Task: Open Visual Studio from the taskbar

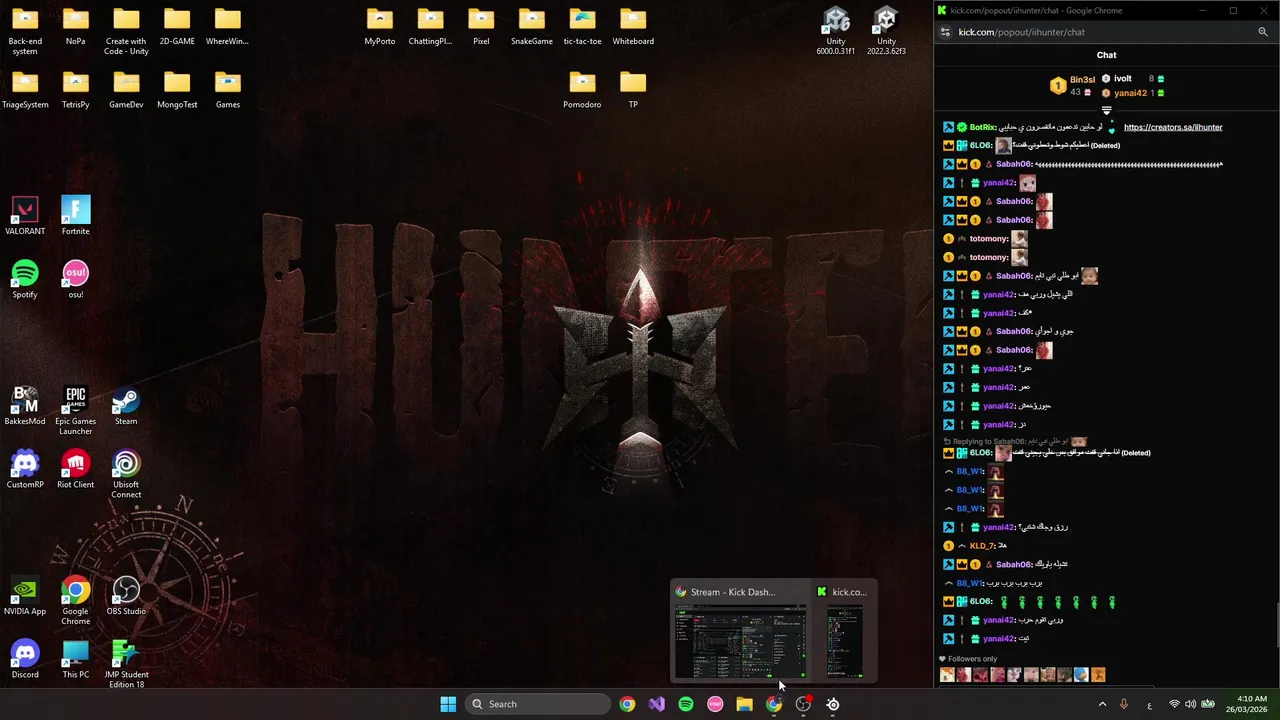Action: (x=656, y=704)
